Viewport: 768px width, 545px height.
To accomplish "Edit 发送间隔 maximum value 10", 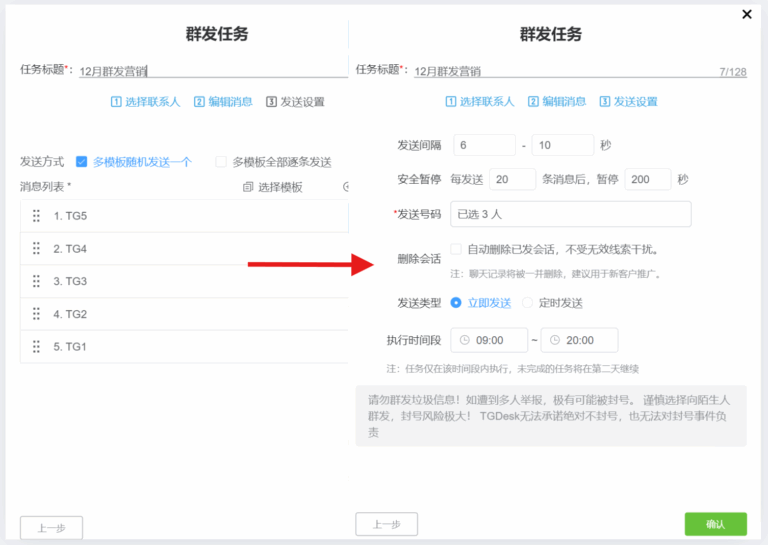I will point(563,145).
